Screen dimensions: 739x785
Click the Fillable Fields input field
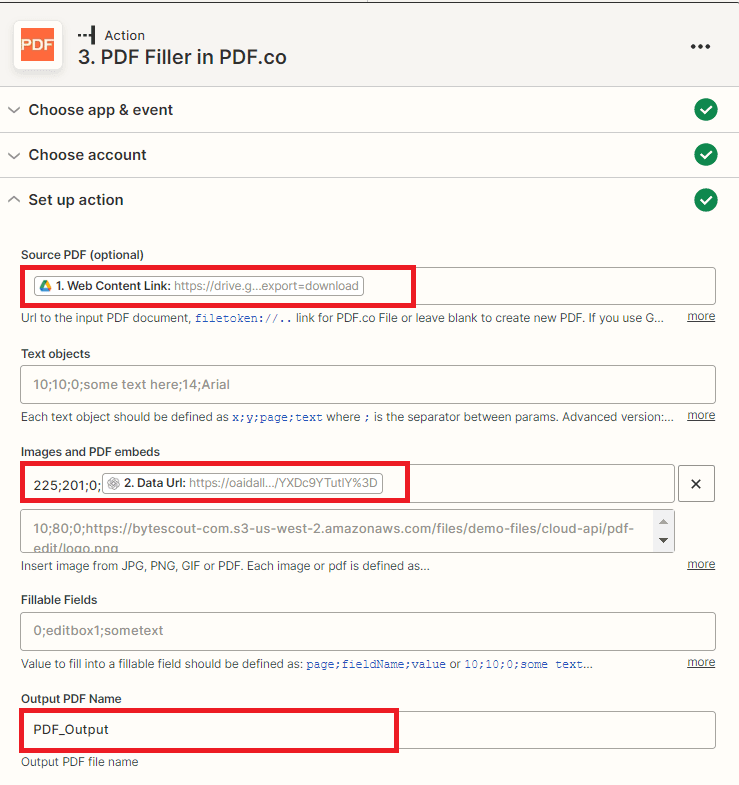click(367, 631)
